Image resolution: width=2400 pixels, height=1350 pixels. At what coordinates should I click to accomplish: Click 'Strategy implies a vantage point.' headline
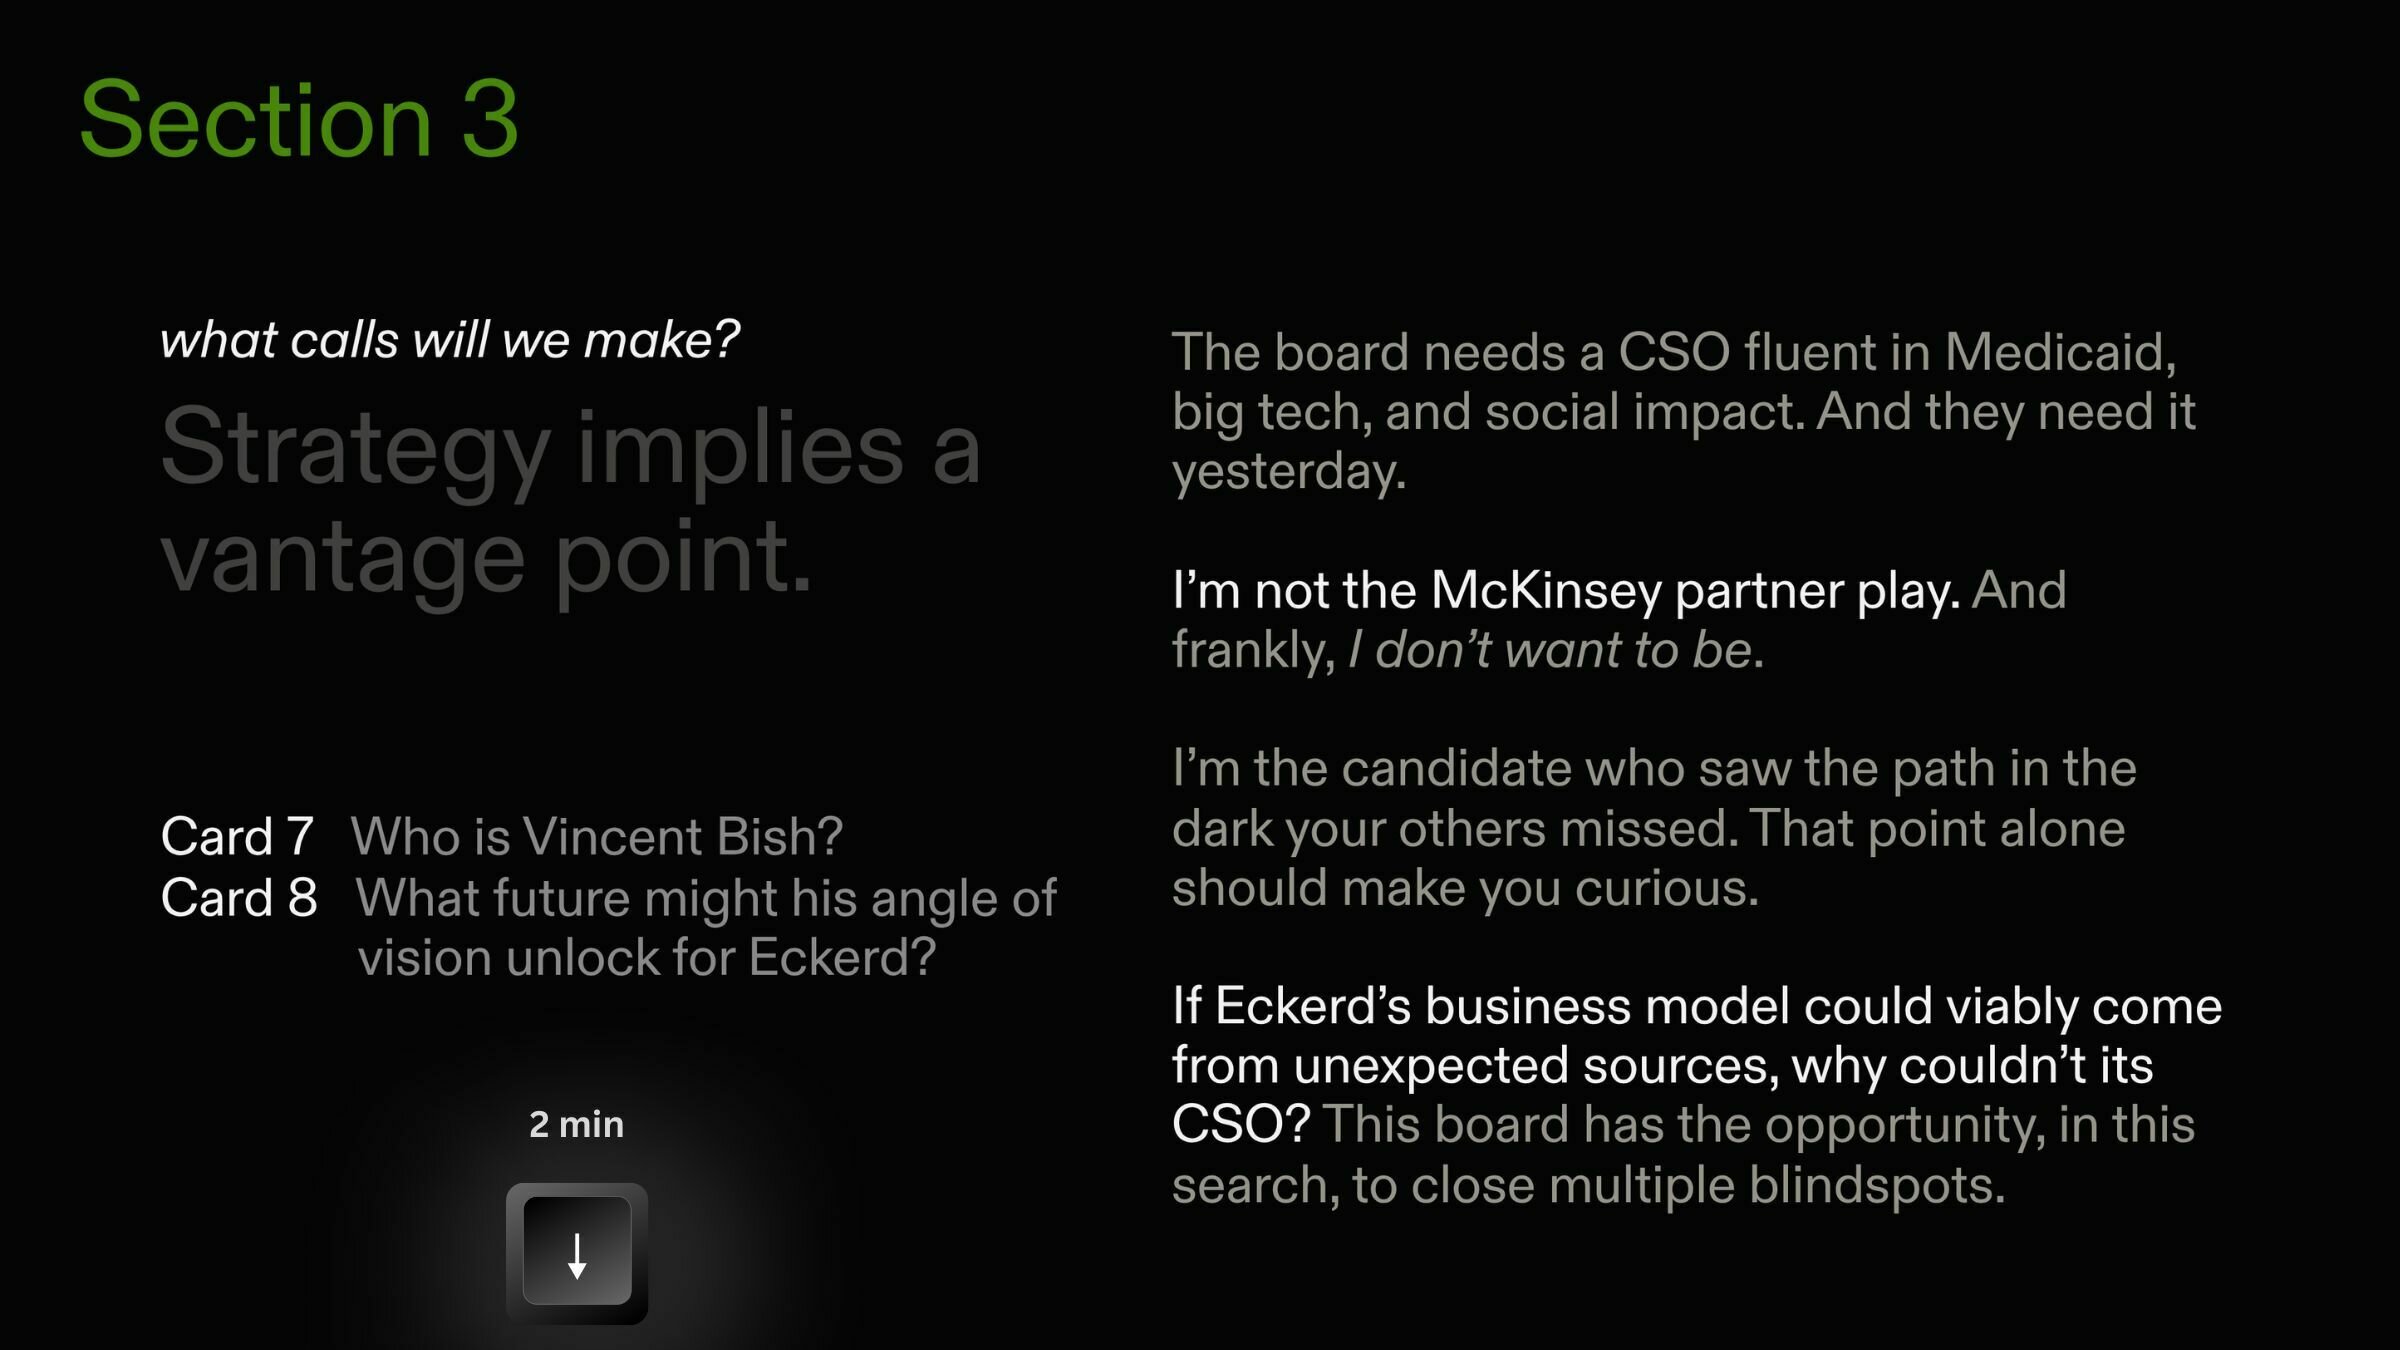[x=571, y=502]
